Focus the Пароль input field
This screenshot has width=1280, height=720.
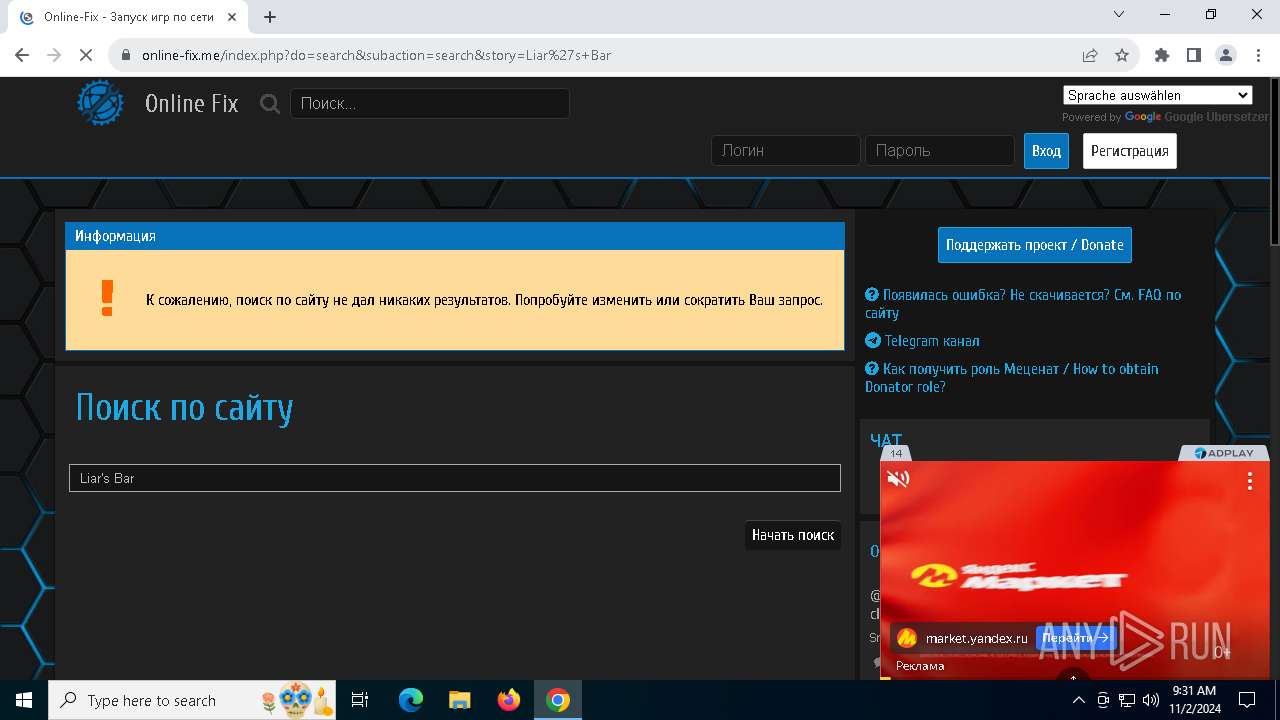[x=939, y=151]
